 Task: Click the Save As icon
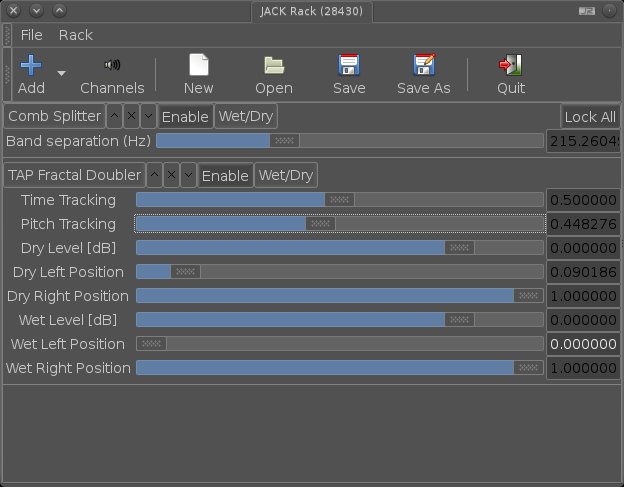pyautogui.click(x=423, y=67)
